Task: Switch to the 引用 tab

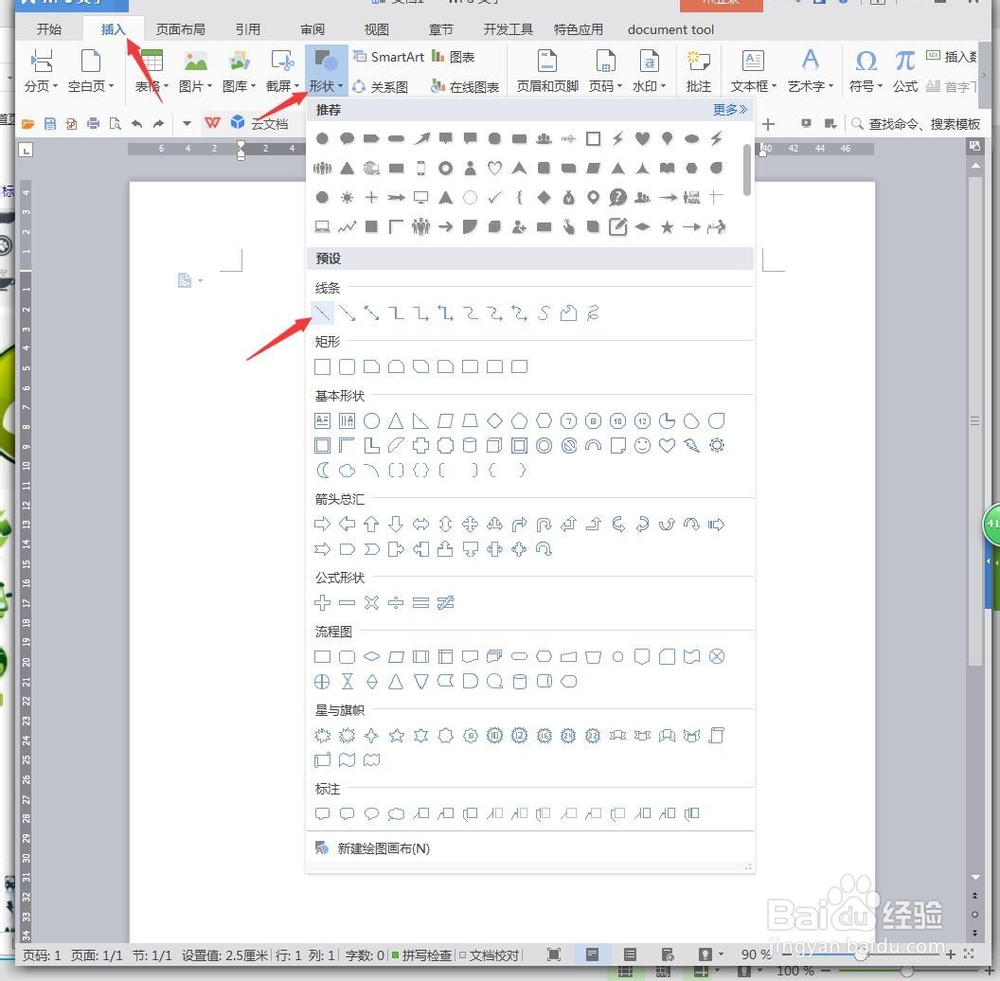Action: [x=247, y=29]
